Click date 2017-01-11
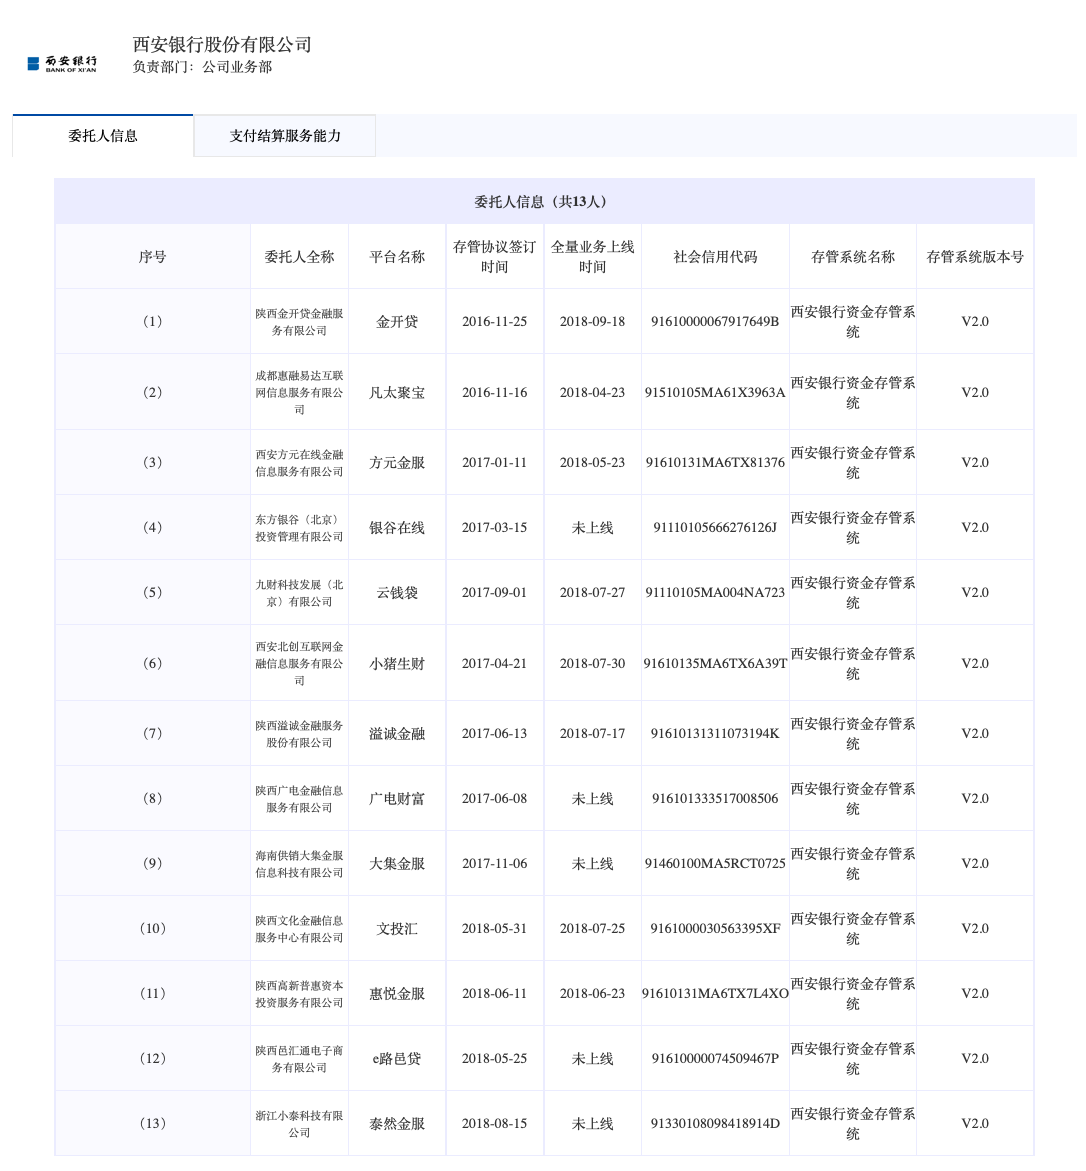 point(494,463)
